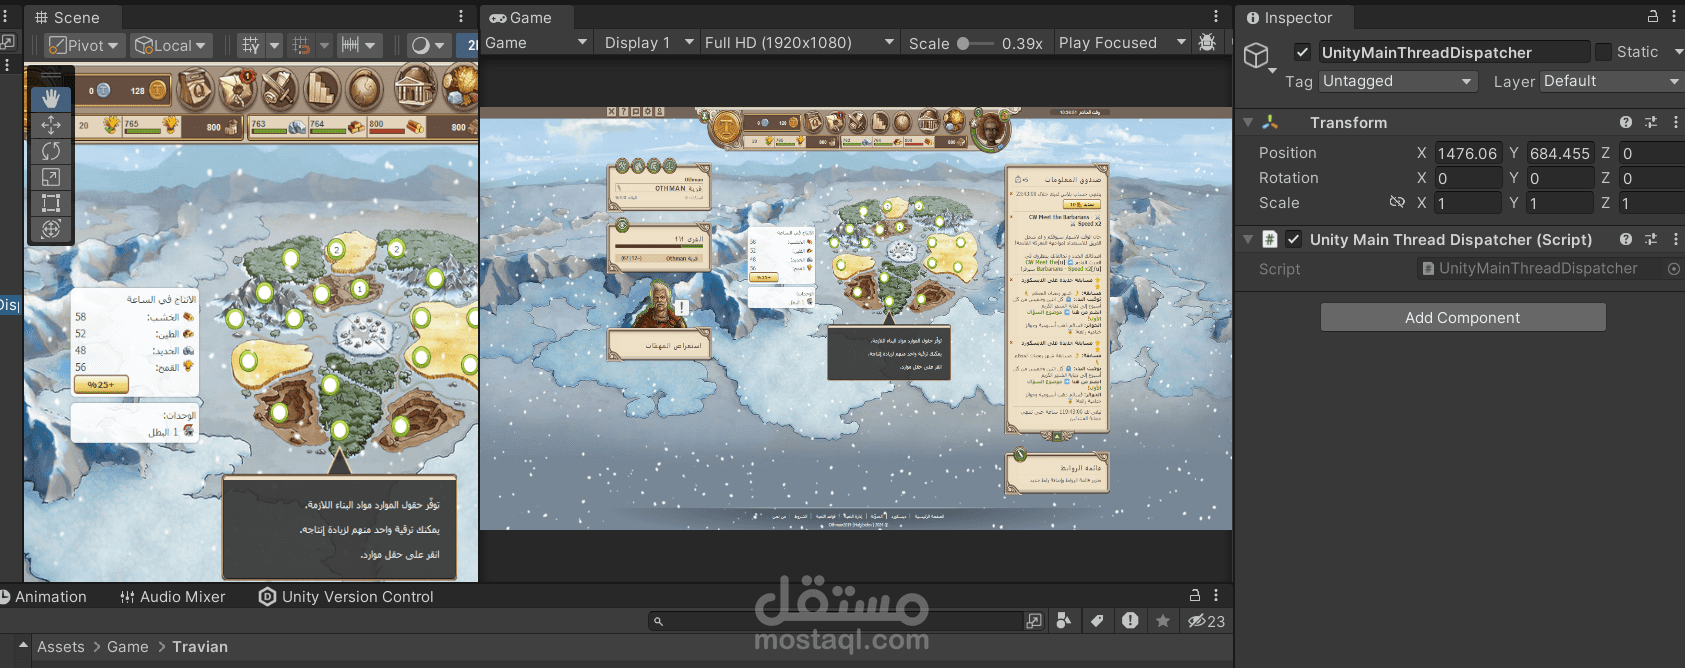Toggle Scale constrained proportions link icon
The image size is (1685, 668).
point(1397,203)
